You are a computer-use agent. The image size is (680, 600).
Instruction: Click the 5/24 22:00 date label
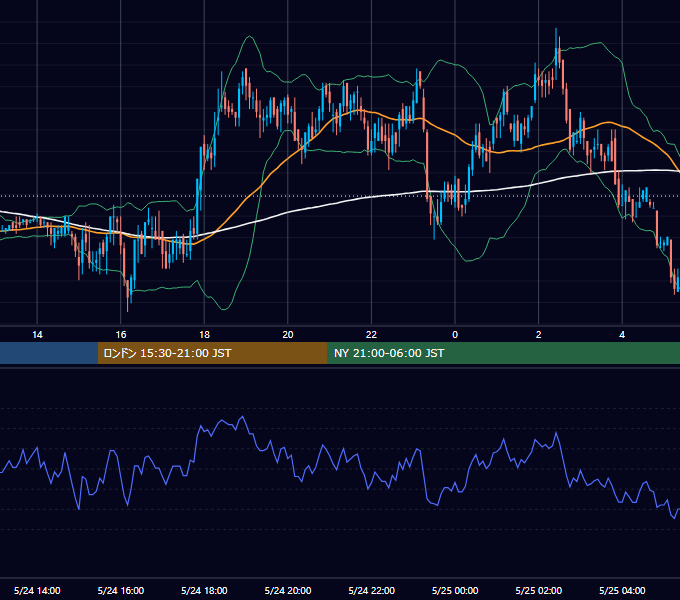click(x=372, y=590)
